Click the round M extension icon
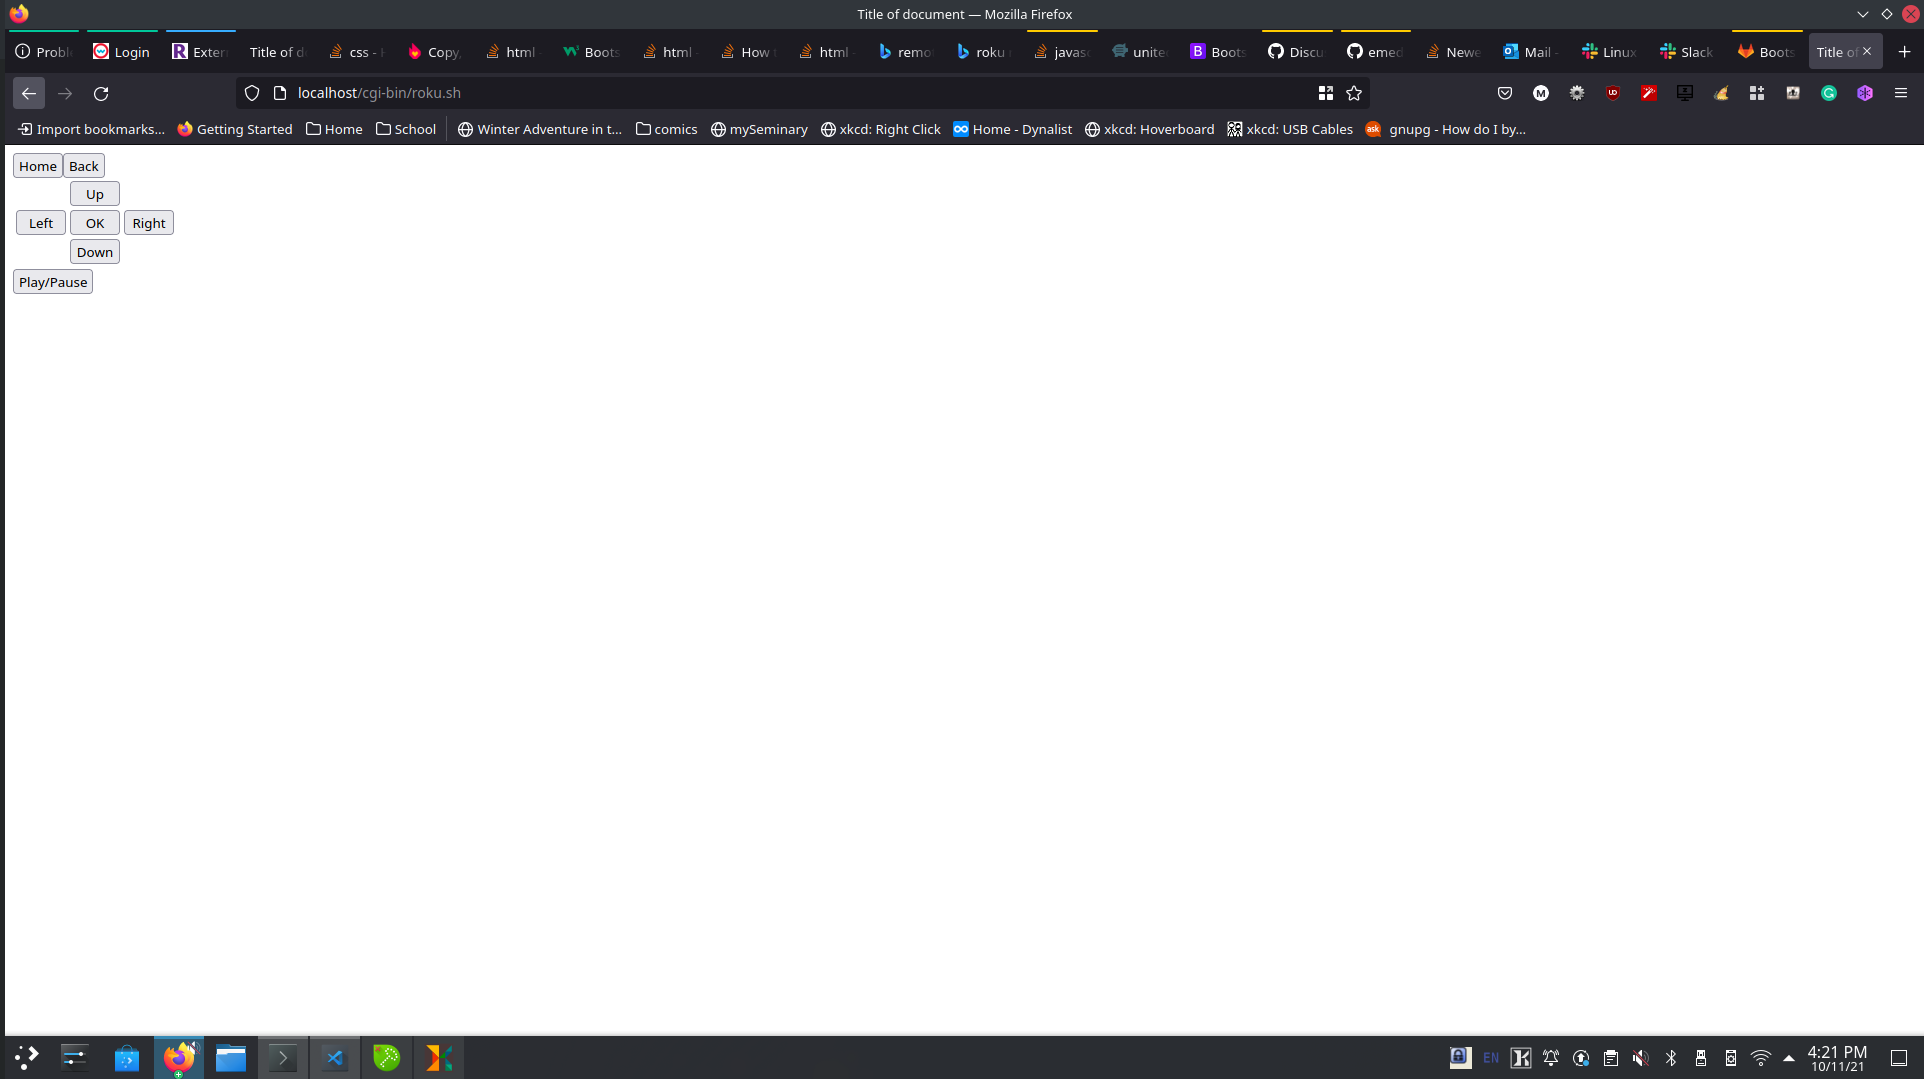1924x1079 pixels. tap(1541, 93)
